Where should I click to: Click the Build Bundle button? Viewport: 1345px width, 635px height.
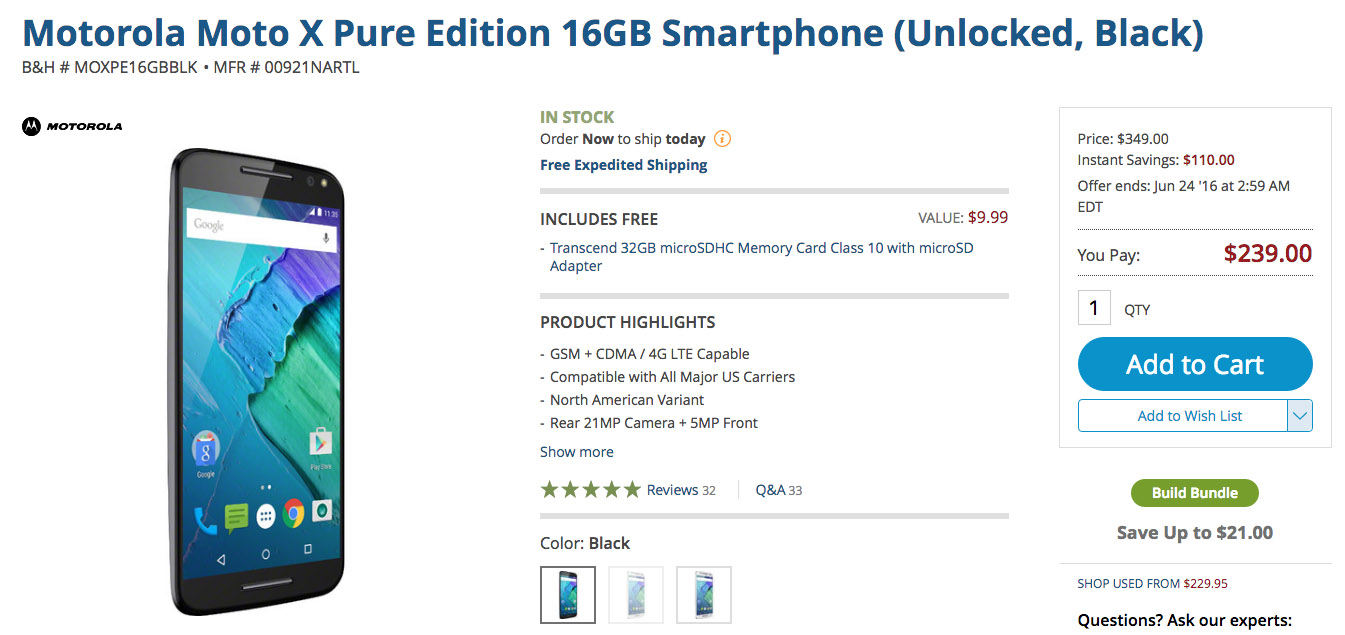point(1195,493)
